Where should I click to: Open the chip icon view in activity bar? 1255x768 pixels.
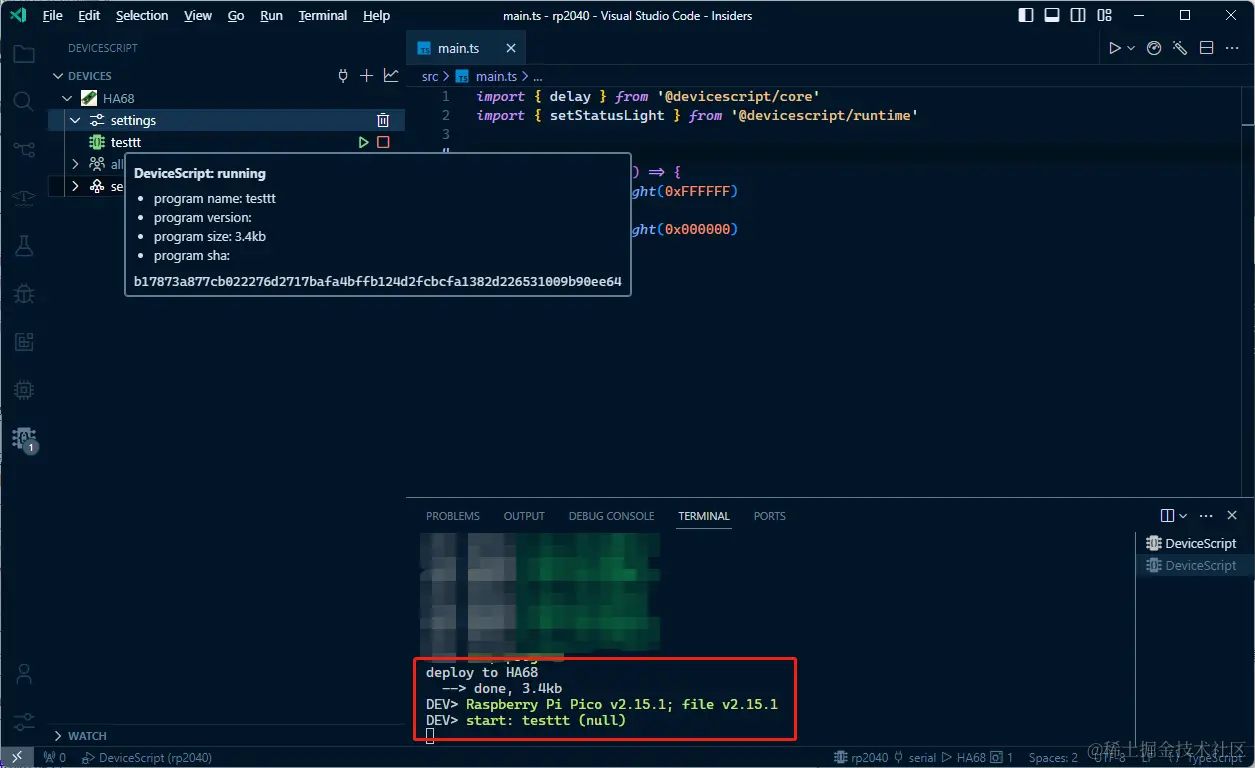point(23,389)
